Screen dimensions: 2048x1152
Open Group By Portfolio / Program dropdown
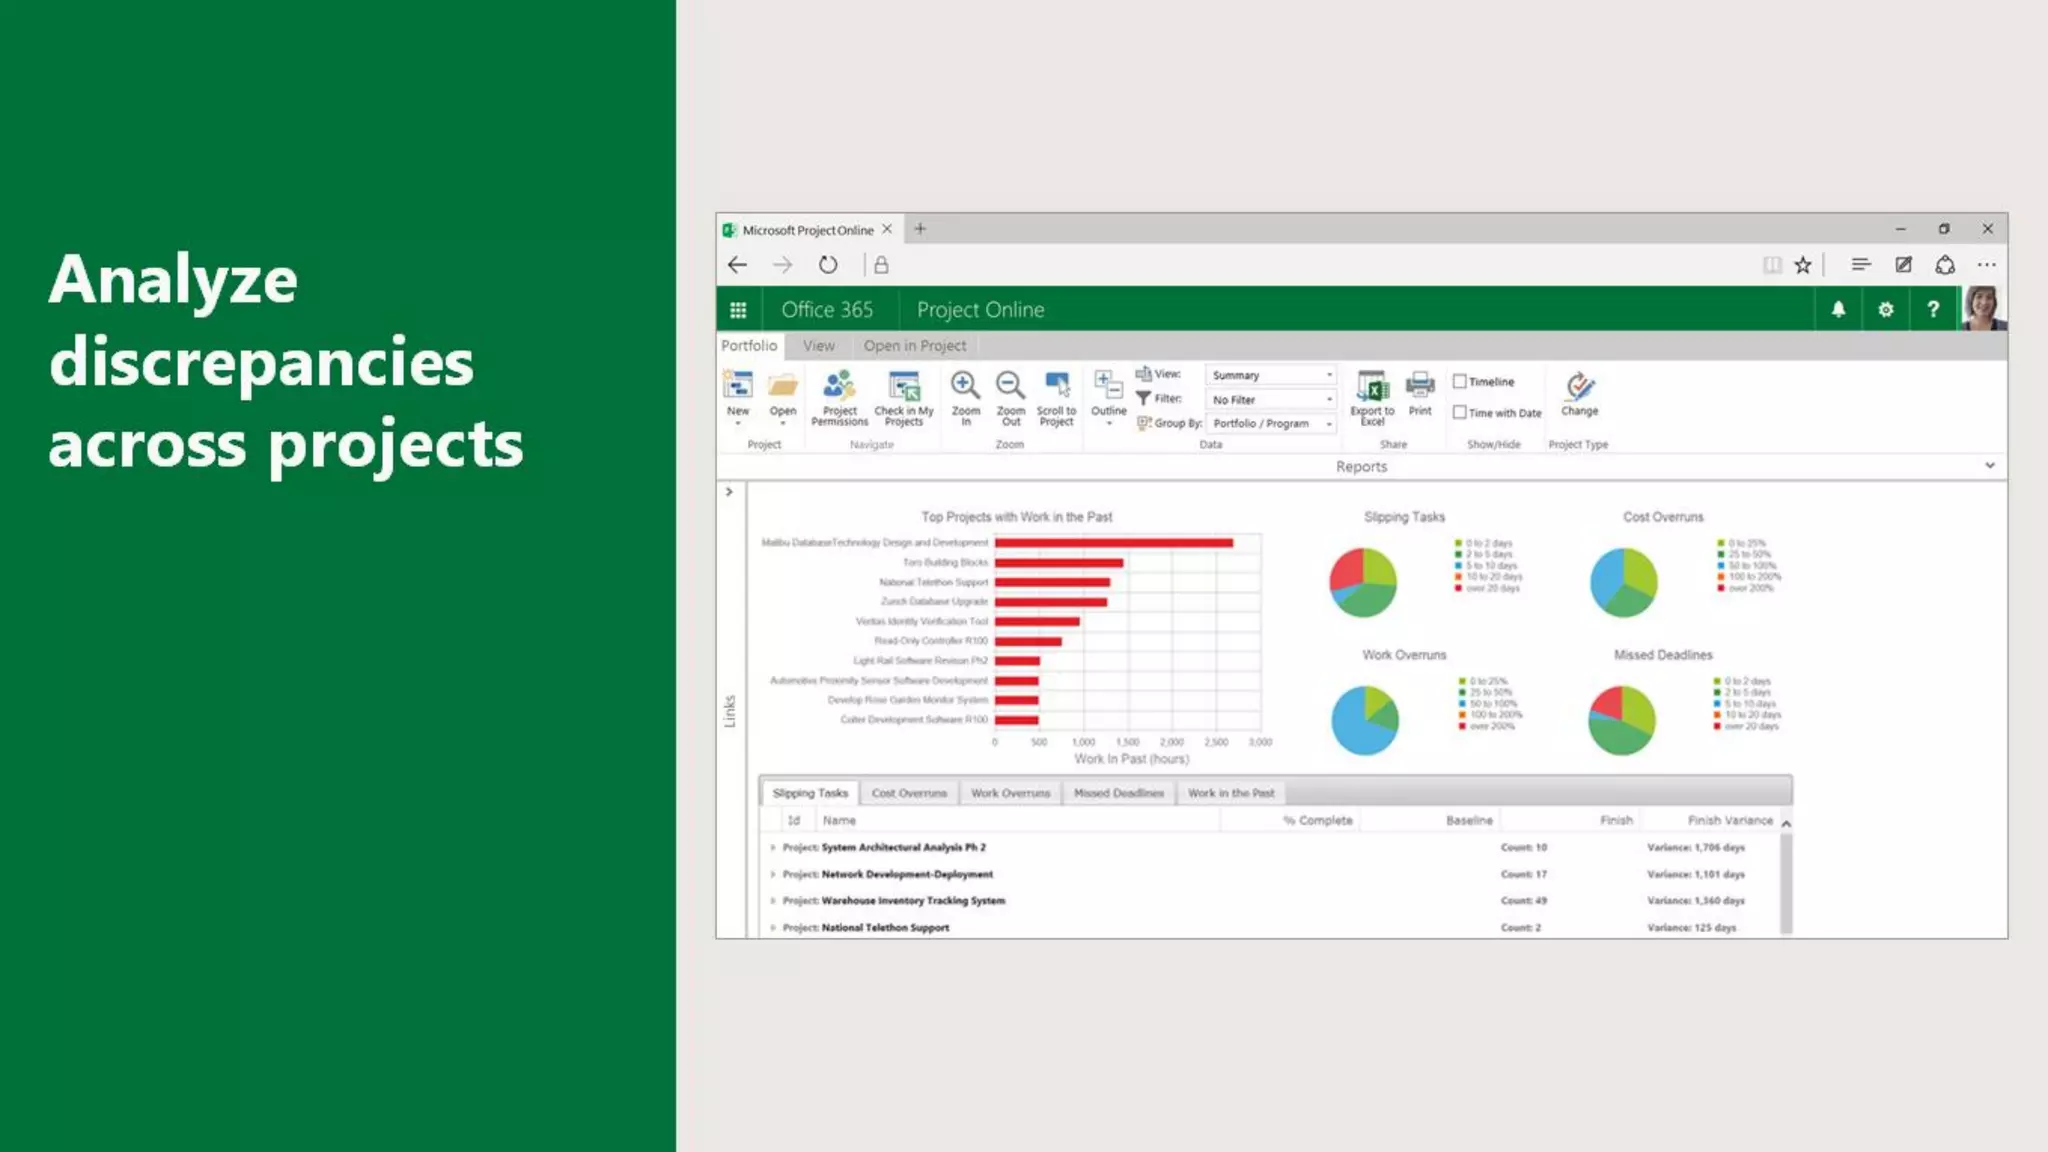tap(1271, 423)
